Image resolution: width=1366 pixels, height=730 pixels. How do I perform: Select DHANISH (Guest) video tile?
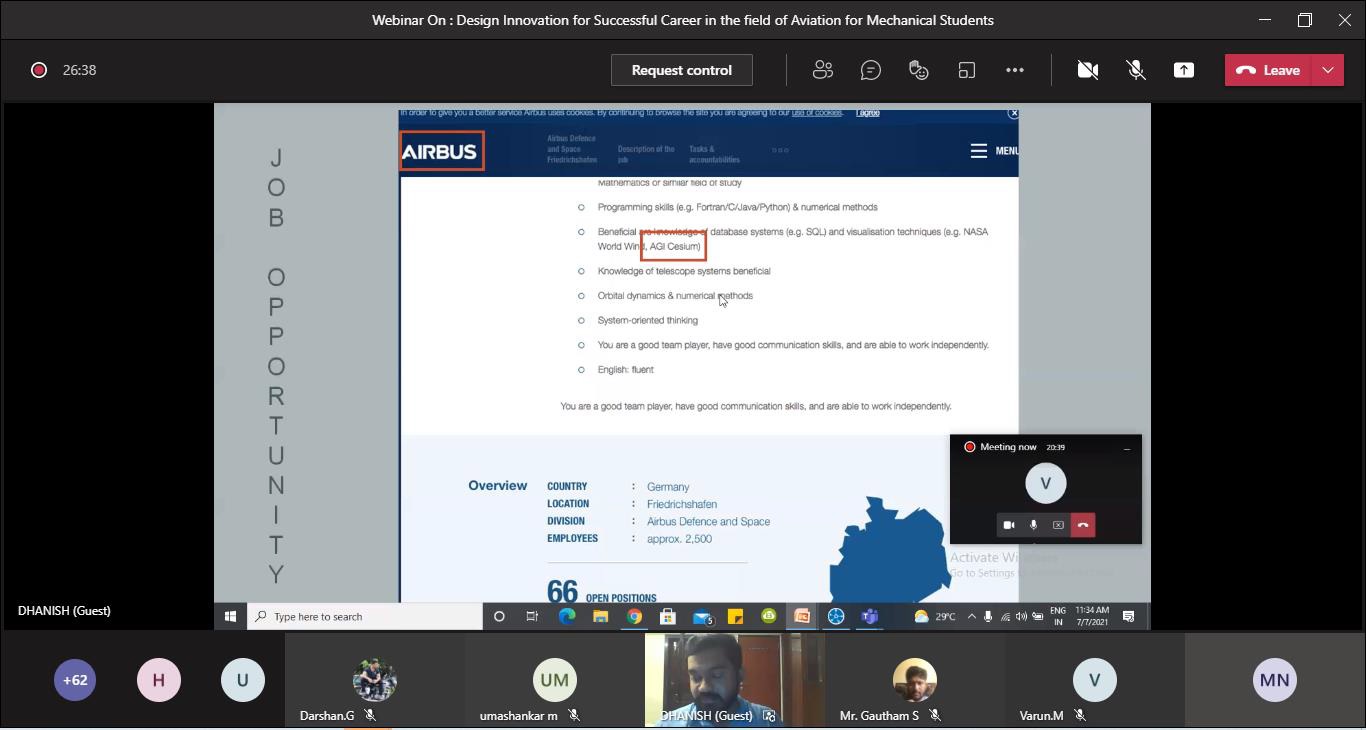[x=734, y=680]
